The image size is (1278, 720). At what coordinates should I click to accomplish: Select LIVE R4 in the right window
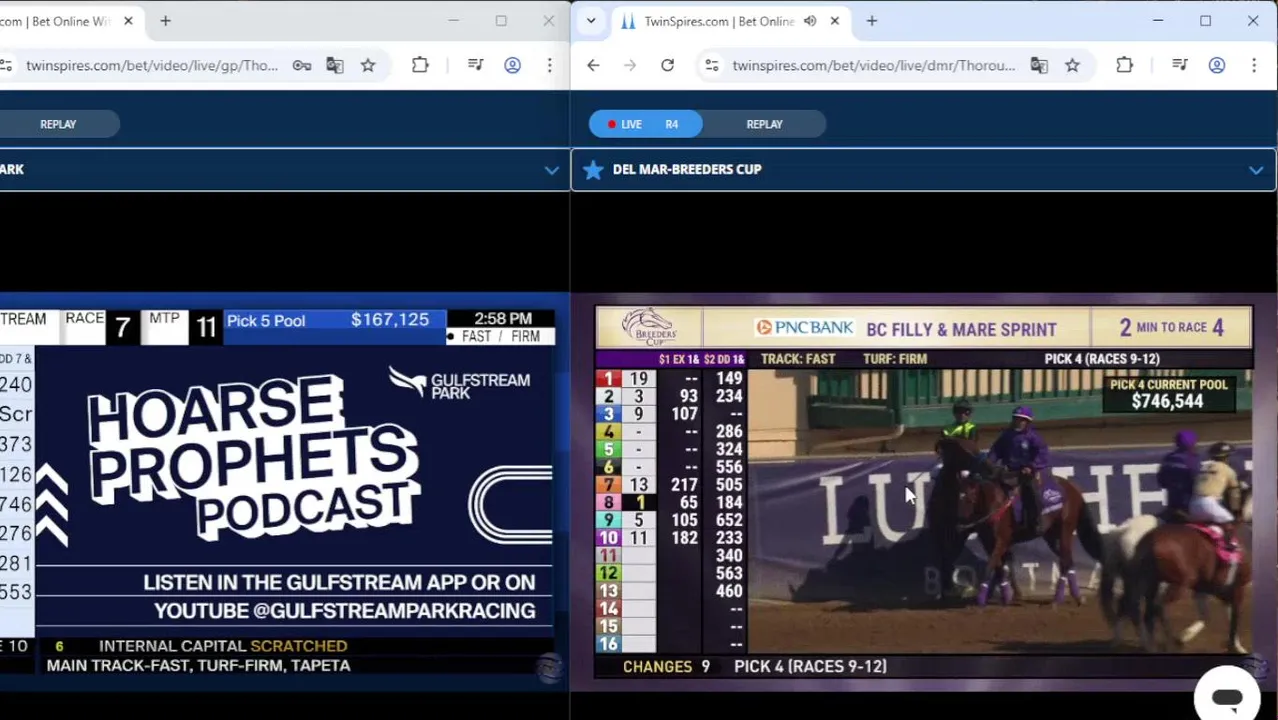coord(646,124)
